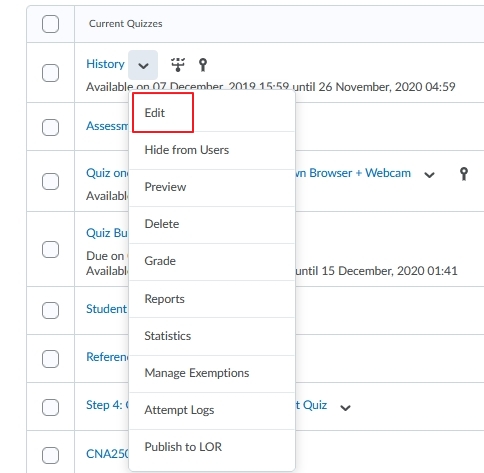Click the key icon on the Webcam quiz row
The height and width of the screenshot is (473, 484).
(x=464, y=174)
